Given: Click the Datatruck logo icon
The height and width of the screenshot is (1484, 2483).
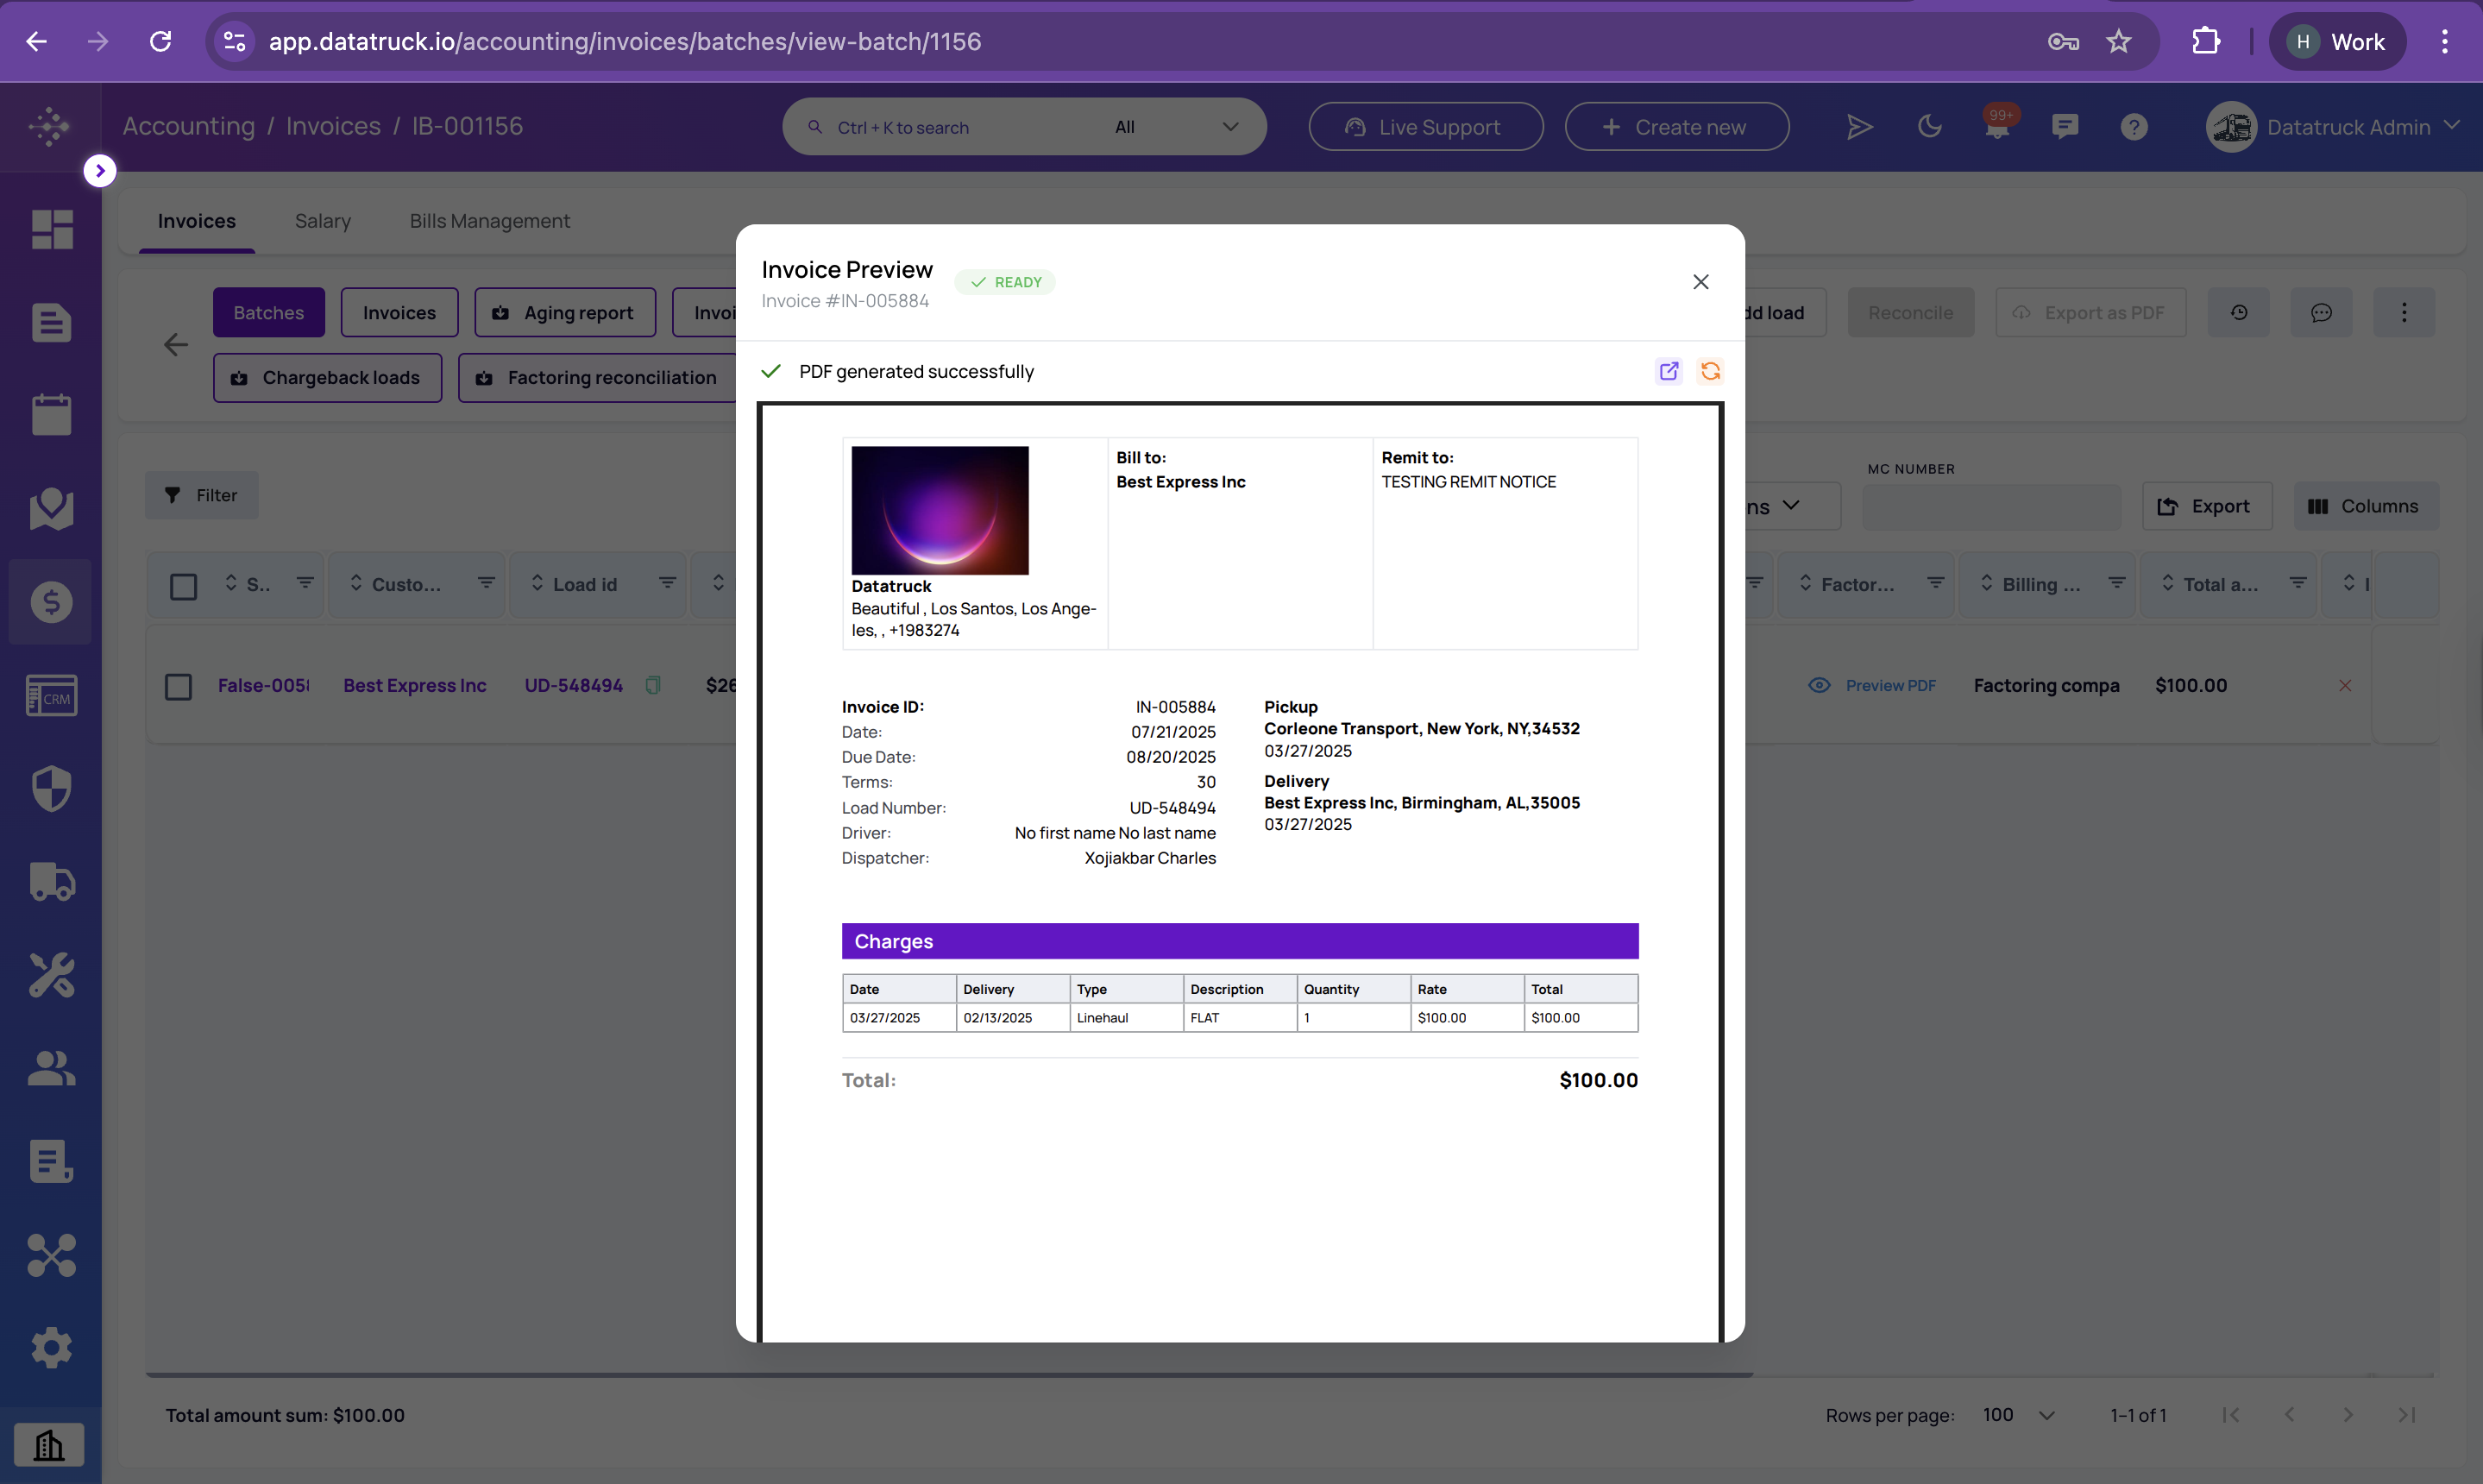Looking at the screenshot, I should [x=49, y=126].
